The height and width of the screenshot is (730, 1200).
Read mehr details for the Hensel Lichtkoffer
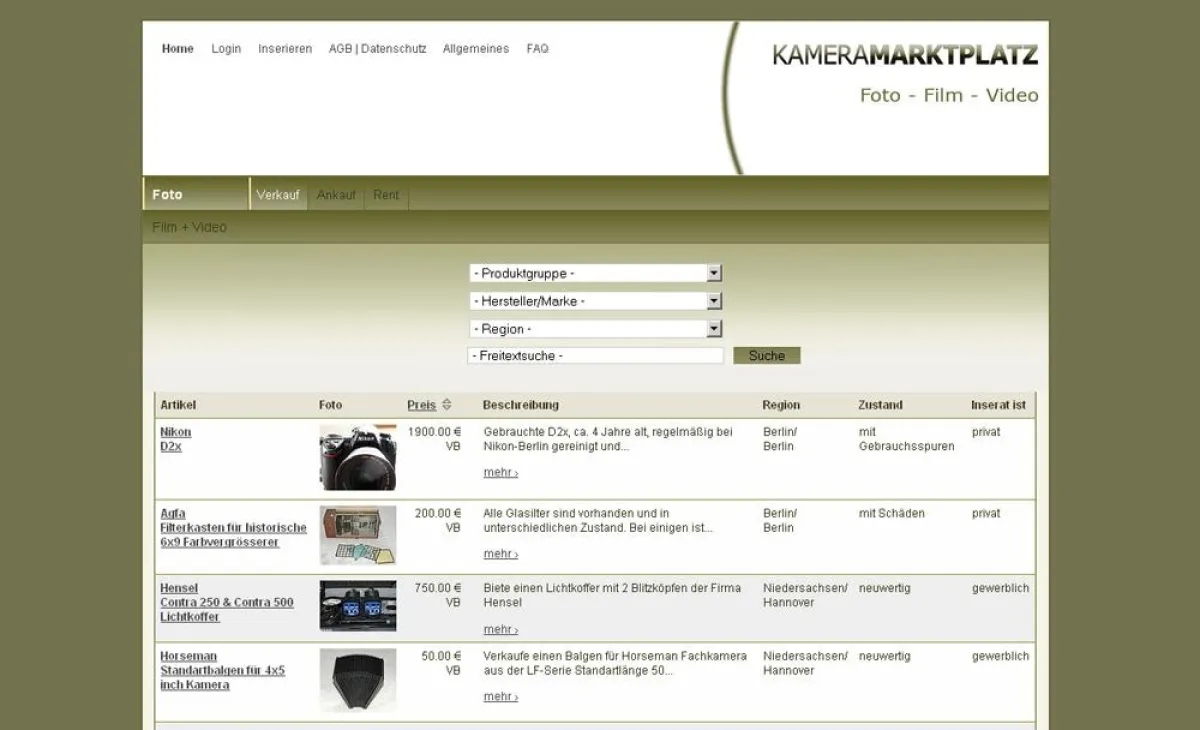(x=498, y=629)
